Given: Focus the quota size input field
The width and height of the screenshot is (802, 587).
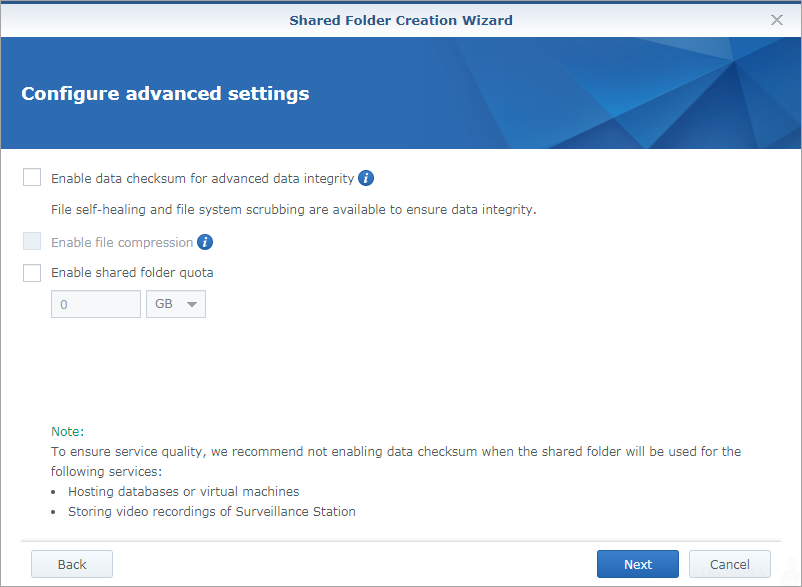Looking at the screenshot, I should [96, 304].
